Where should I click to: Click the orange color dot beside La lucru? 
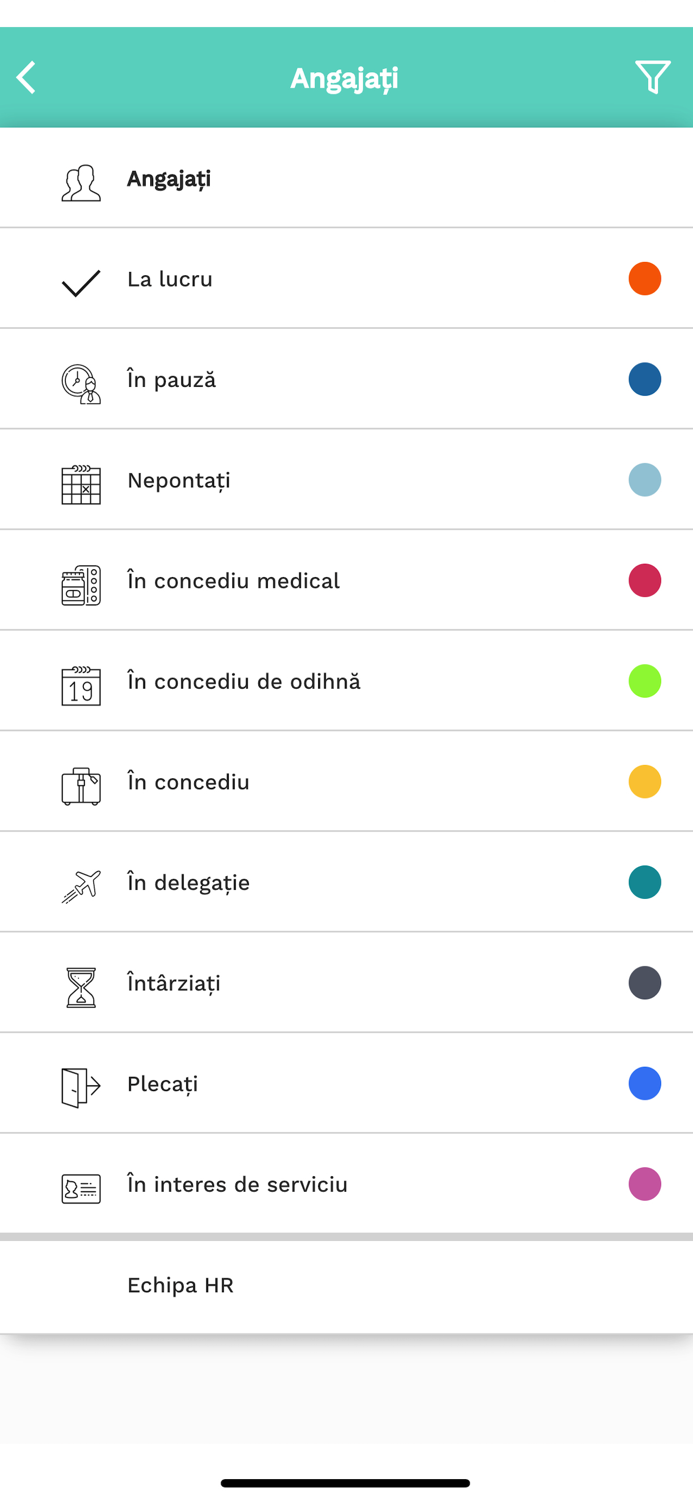pyautogui.click(x=645, y=279)
